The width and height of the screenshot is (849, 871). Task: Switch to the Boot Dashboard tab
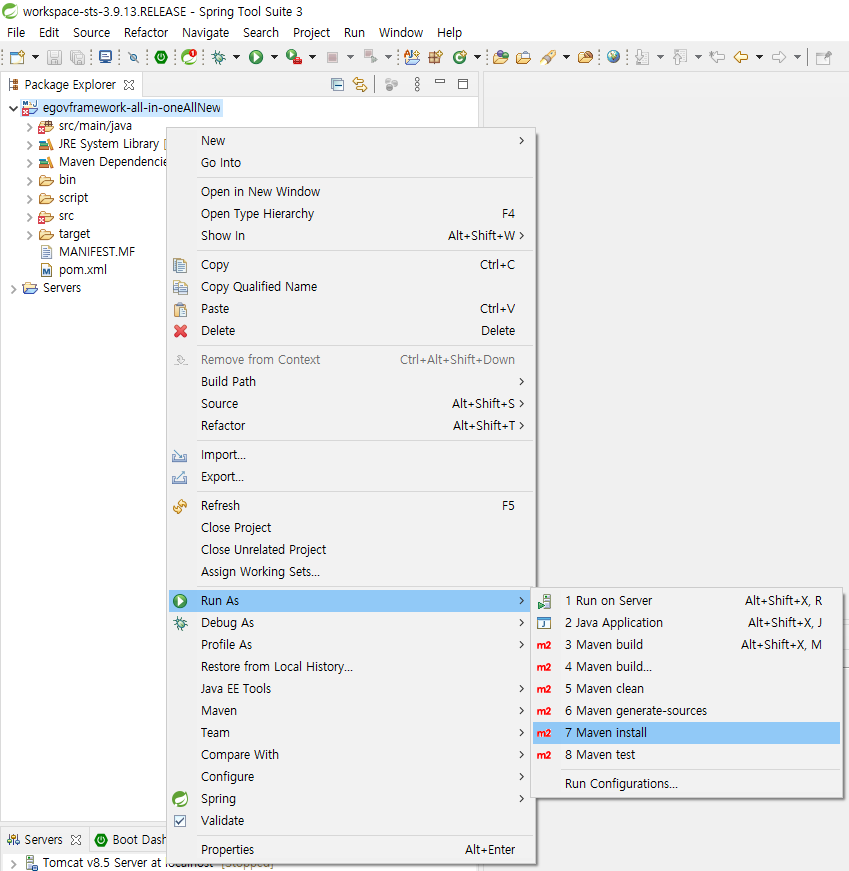(131, 840)
